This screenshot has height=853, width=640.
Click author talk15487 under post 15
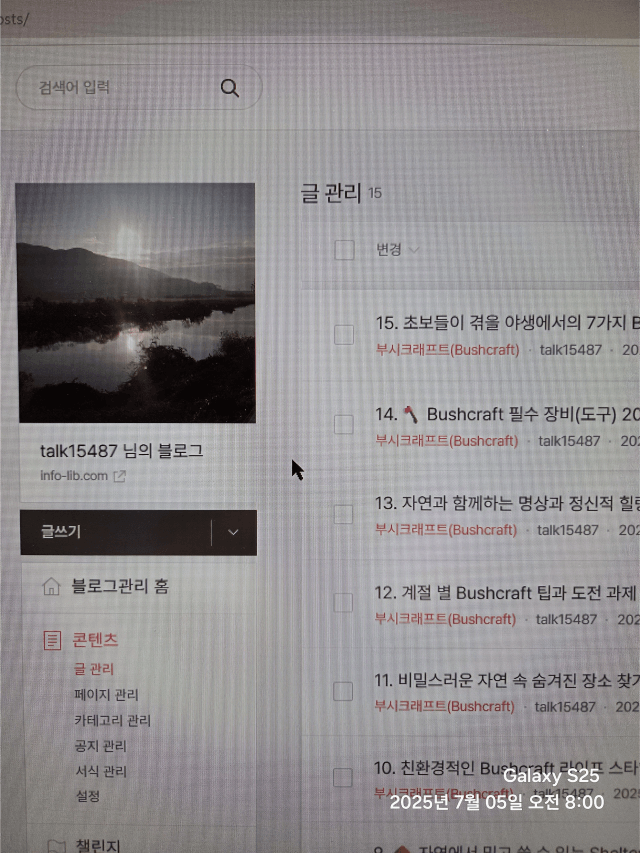(570, 350)
